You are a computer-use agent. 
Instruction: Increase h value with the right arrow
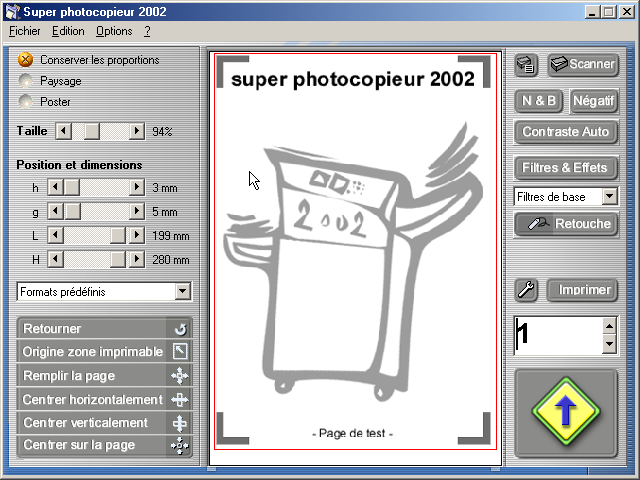pyautogui.click(x=136, y=188)
